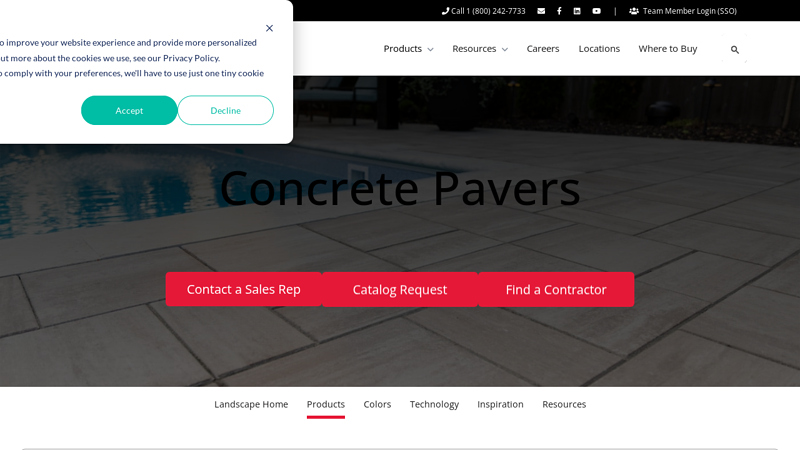
Task: Open the YouTube icon link
Action: pyautogui.click(x=596, y=11)
